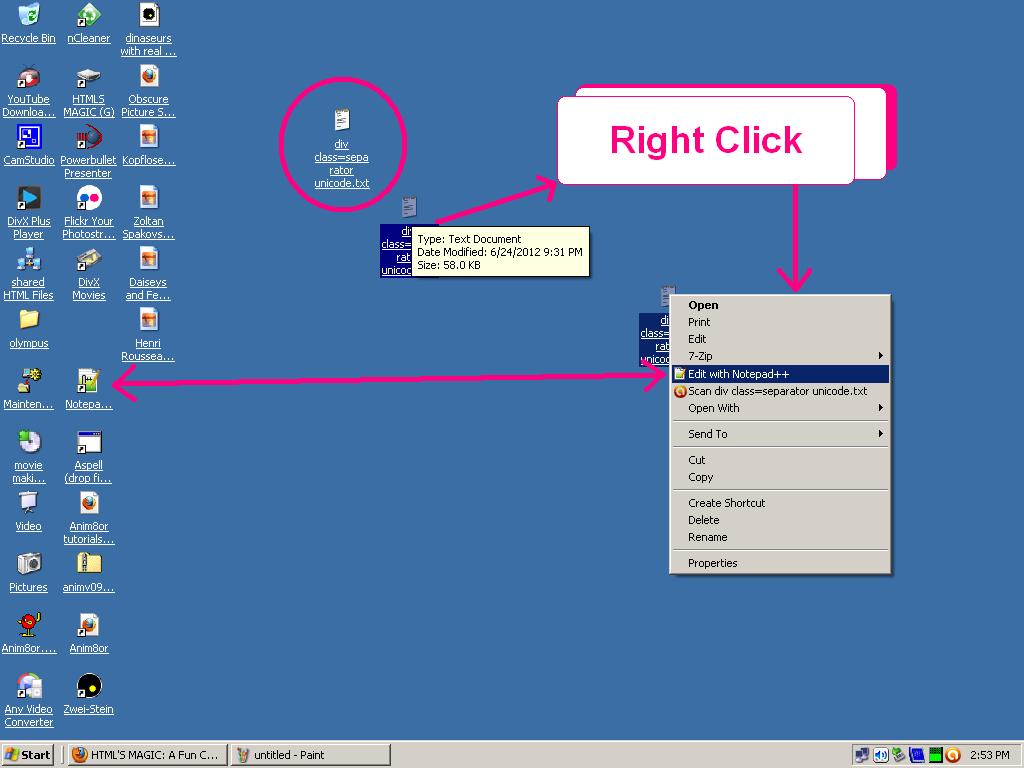Click the Start button
This screenshot has width=1024, height=768.
tap(27, 754)
